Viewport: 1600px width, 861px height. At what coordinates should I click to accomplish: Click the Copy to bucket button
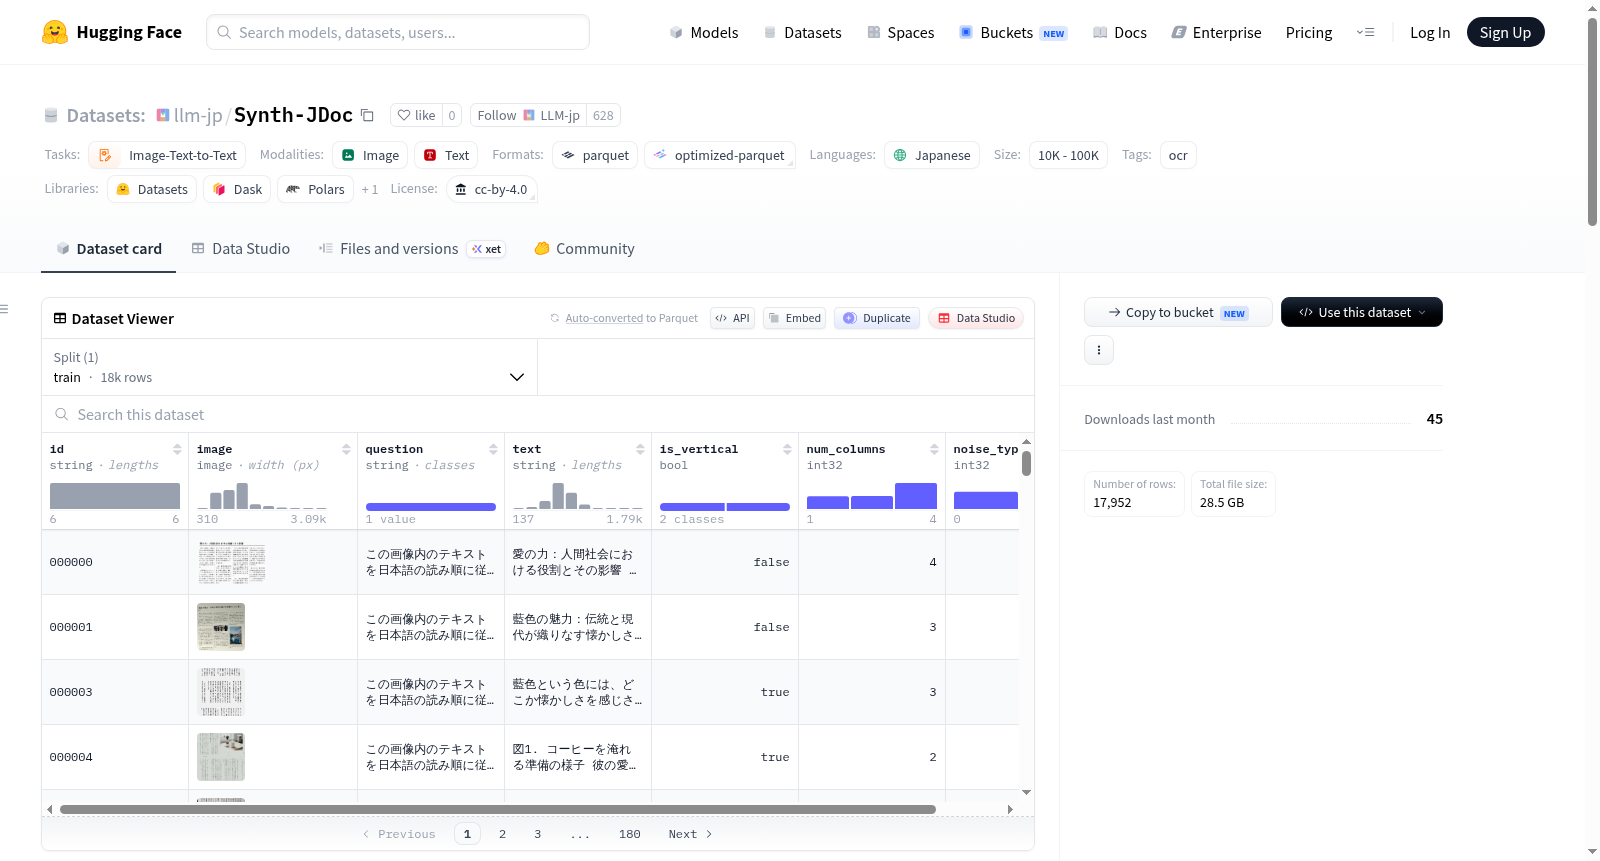tap(1178, 312)
